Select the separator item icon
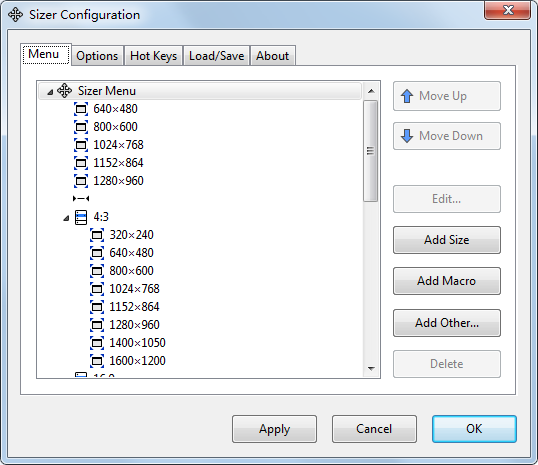 click(81, 198)
